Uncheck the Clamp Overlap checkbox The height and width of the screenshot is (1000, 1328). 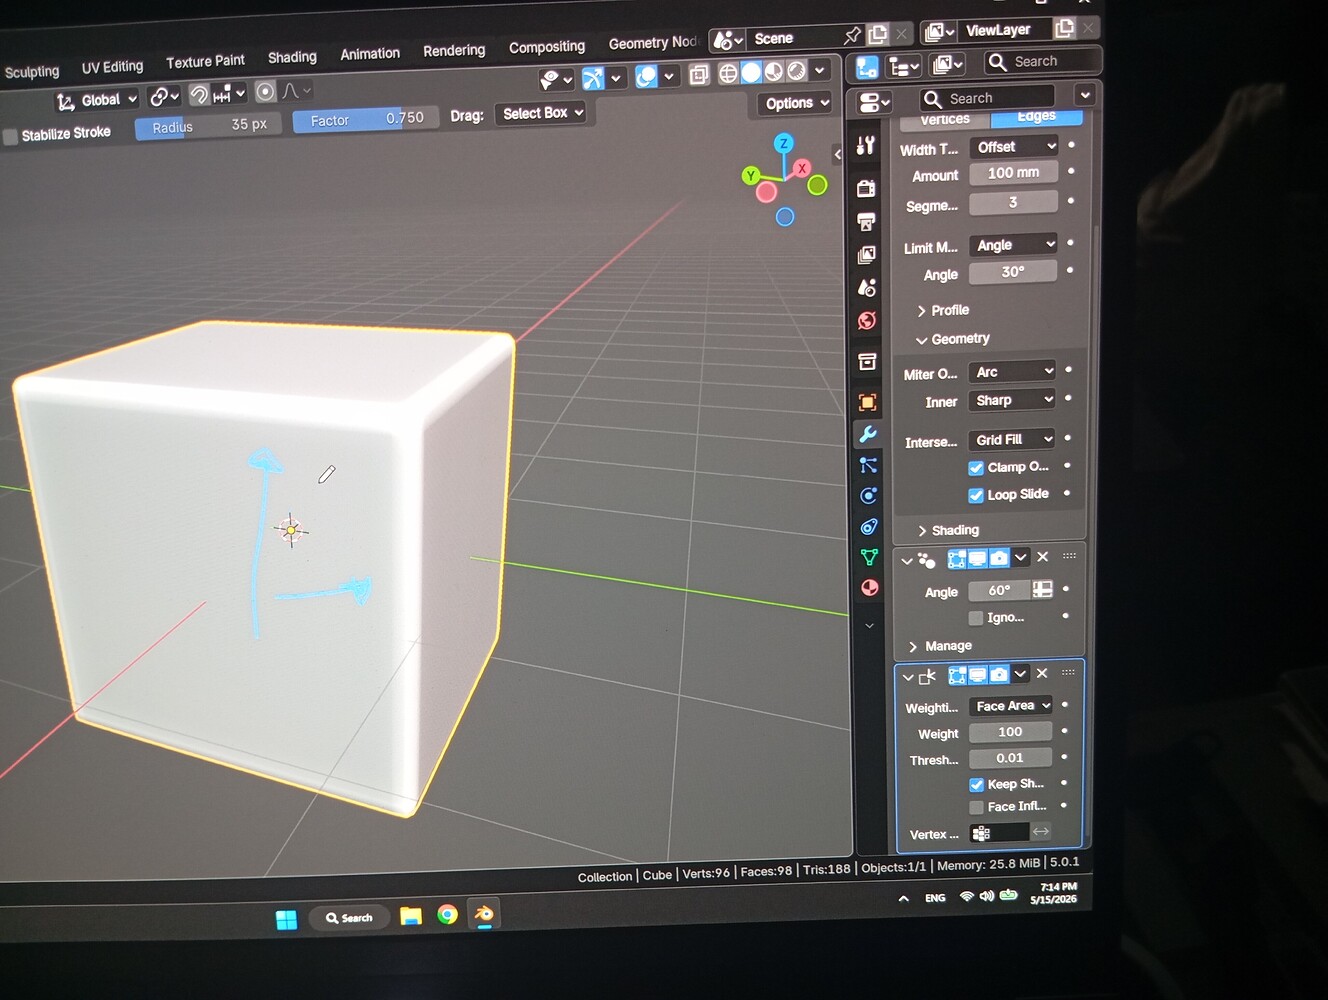pos(976,468)
